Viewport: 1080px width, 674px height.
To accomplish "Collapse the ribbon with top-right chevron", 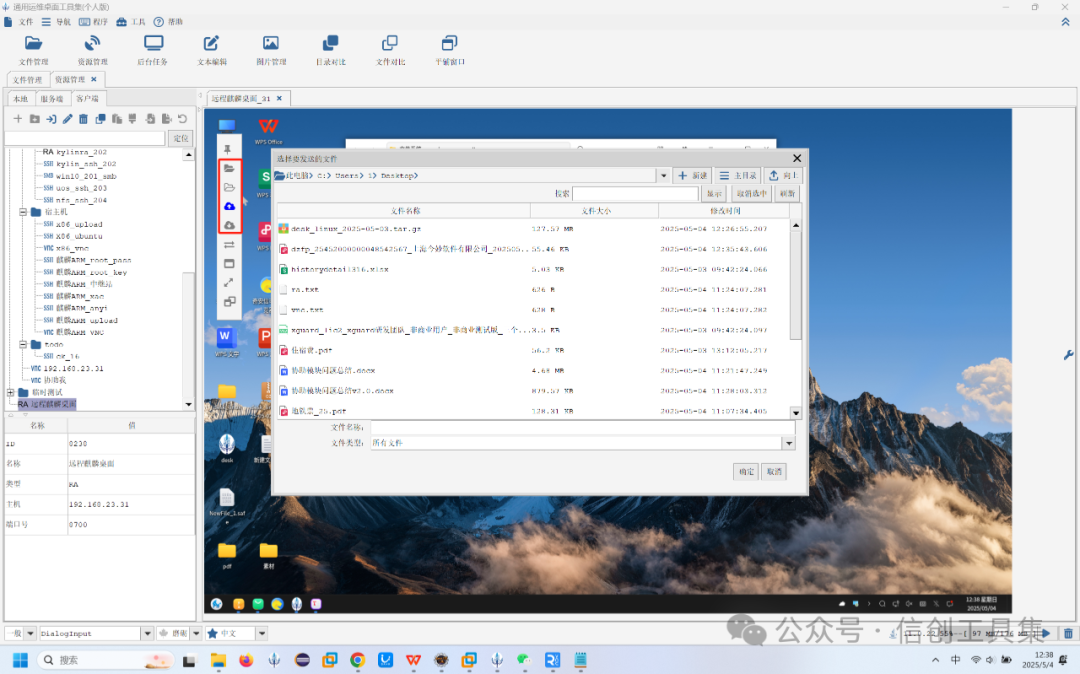I will click(x=1066, y=22).
